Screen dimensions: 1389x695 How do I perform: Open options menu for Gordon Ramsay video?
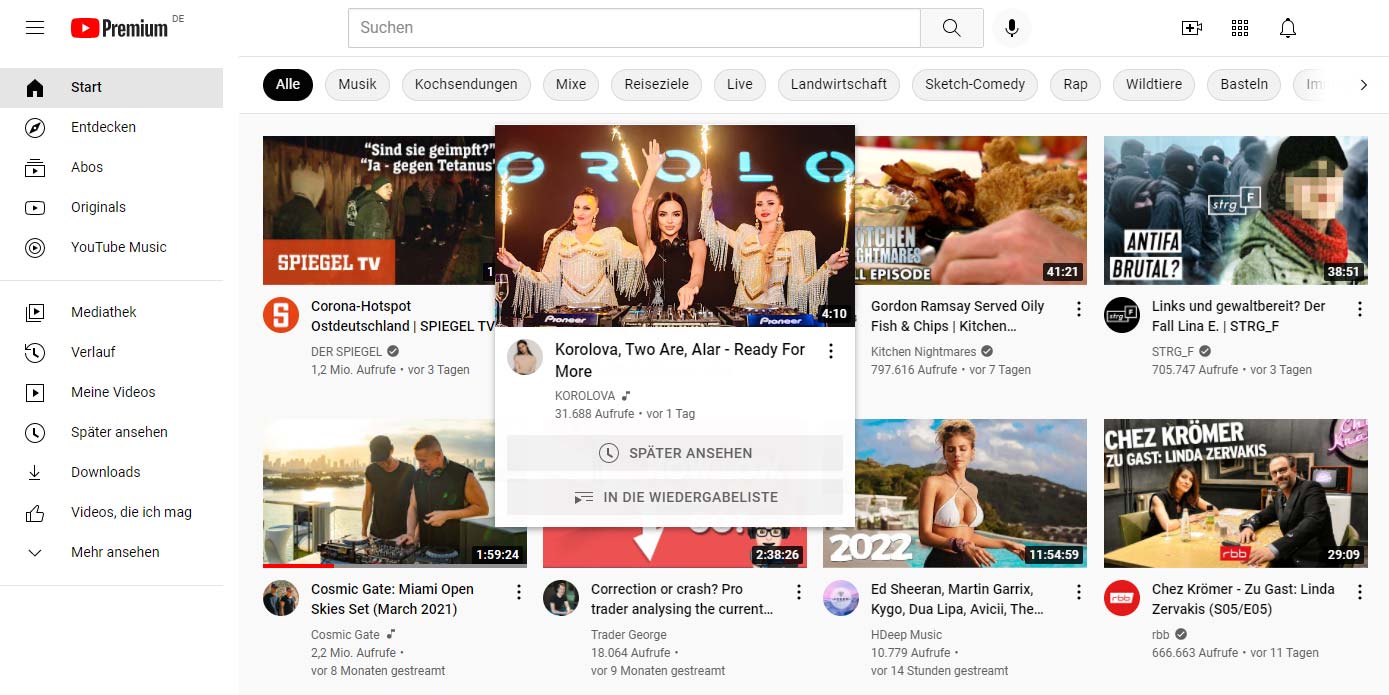1079,309
